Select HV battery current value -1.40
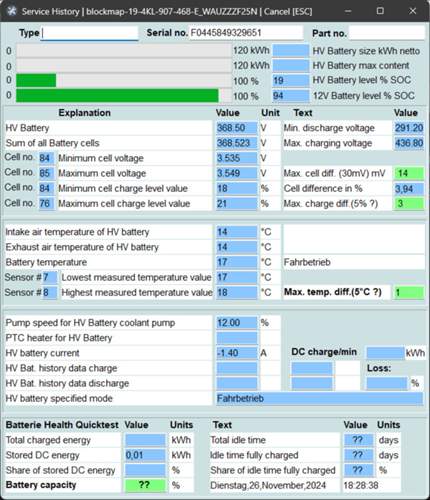The width and height of the screenshot is (430, 500). [237, 353]
